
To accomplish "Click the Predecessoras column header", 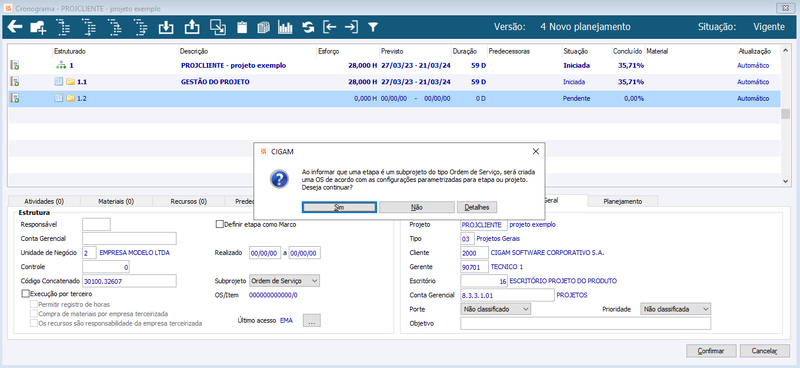I will pos(509,52).
